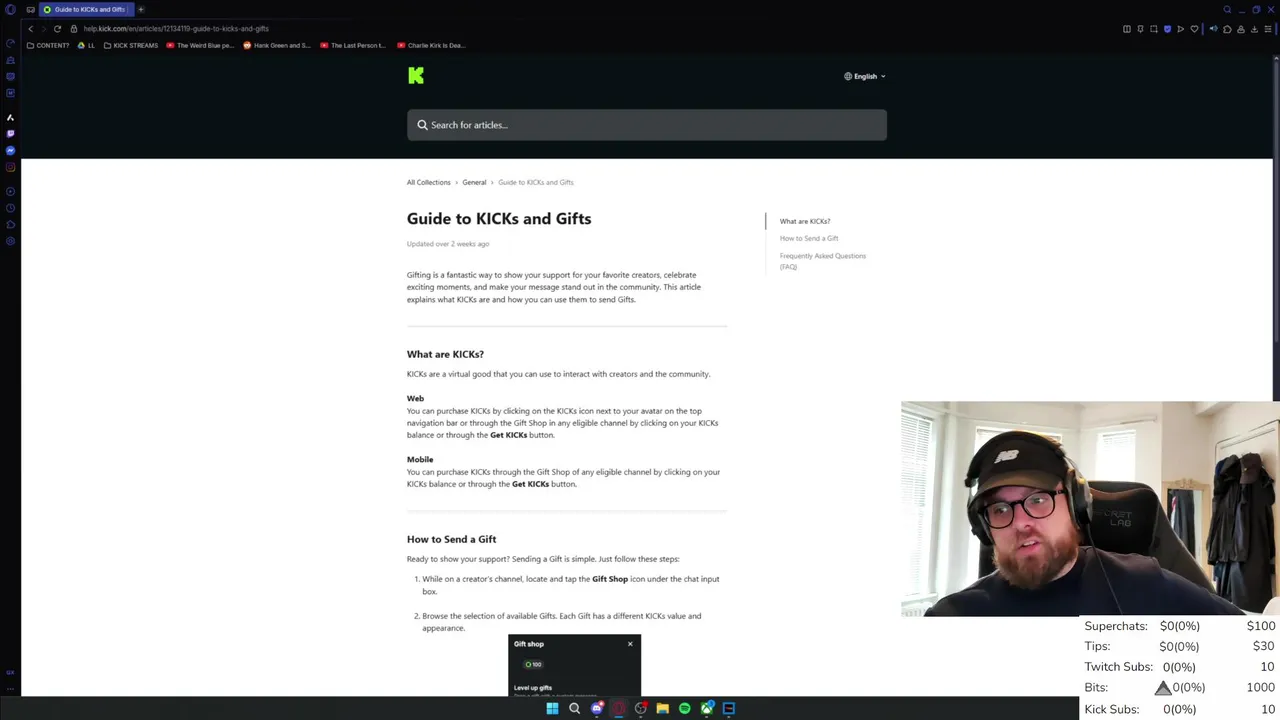The height and width of the screenshot is (720, 1280).
Task: Click the magnifier icon in article search
Action: (x=422, y=125)
